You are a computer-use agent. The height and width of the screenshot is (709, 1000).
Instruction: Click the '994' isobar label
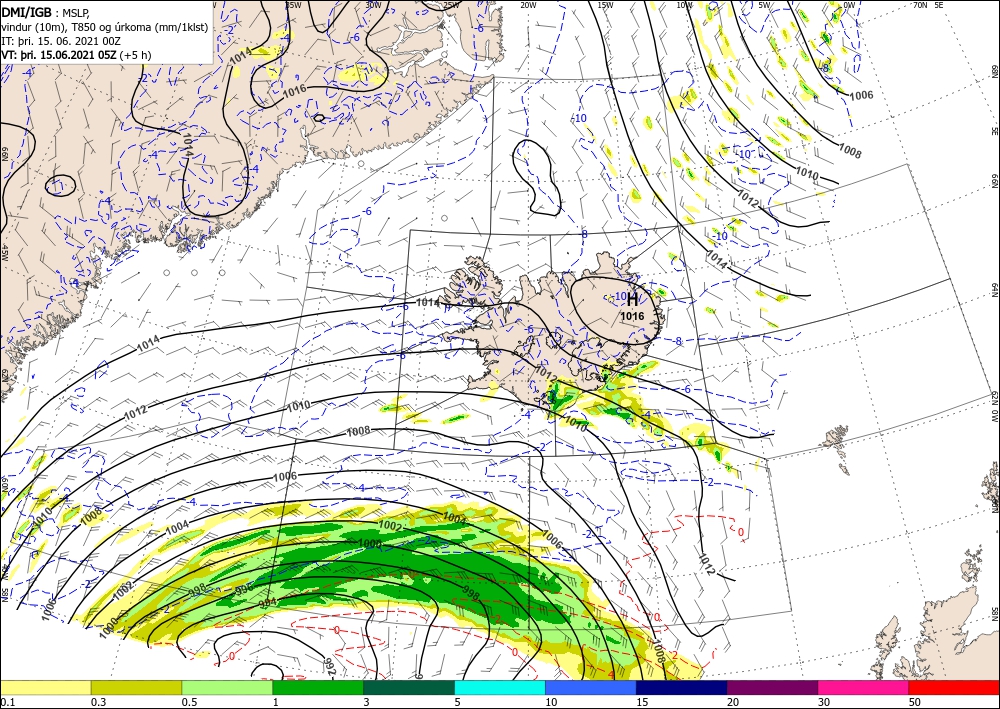point(268,602)
